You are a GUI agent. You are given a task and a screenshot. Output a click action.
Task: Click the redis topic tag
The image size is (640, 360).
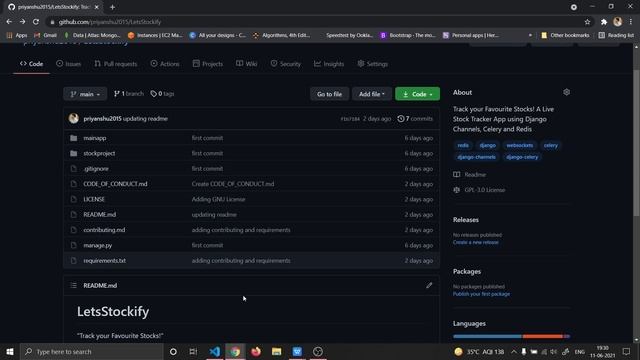pos(463,145)
